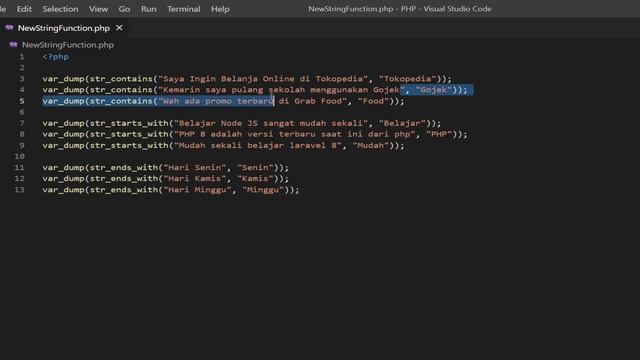Click the "Minggu" second argument on line 13
640x360 pixels.
coord(263,190)
